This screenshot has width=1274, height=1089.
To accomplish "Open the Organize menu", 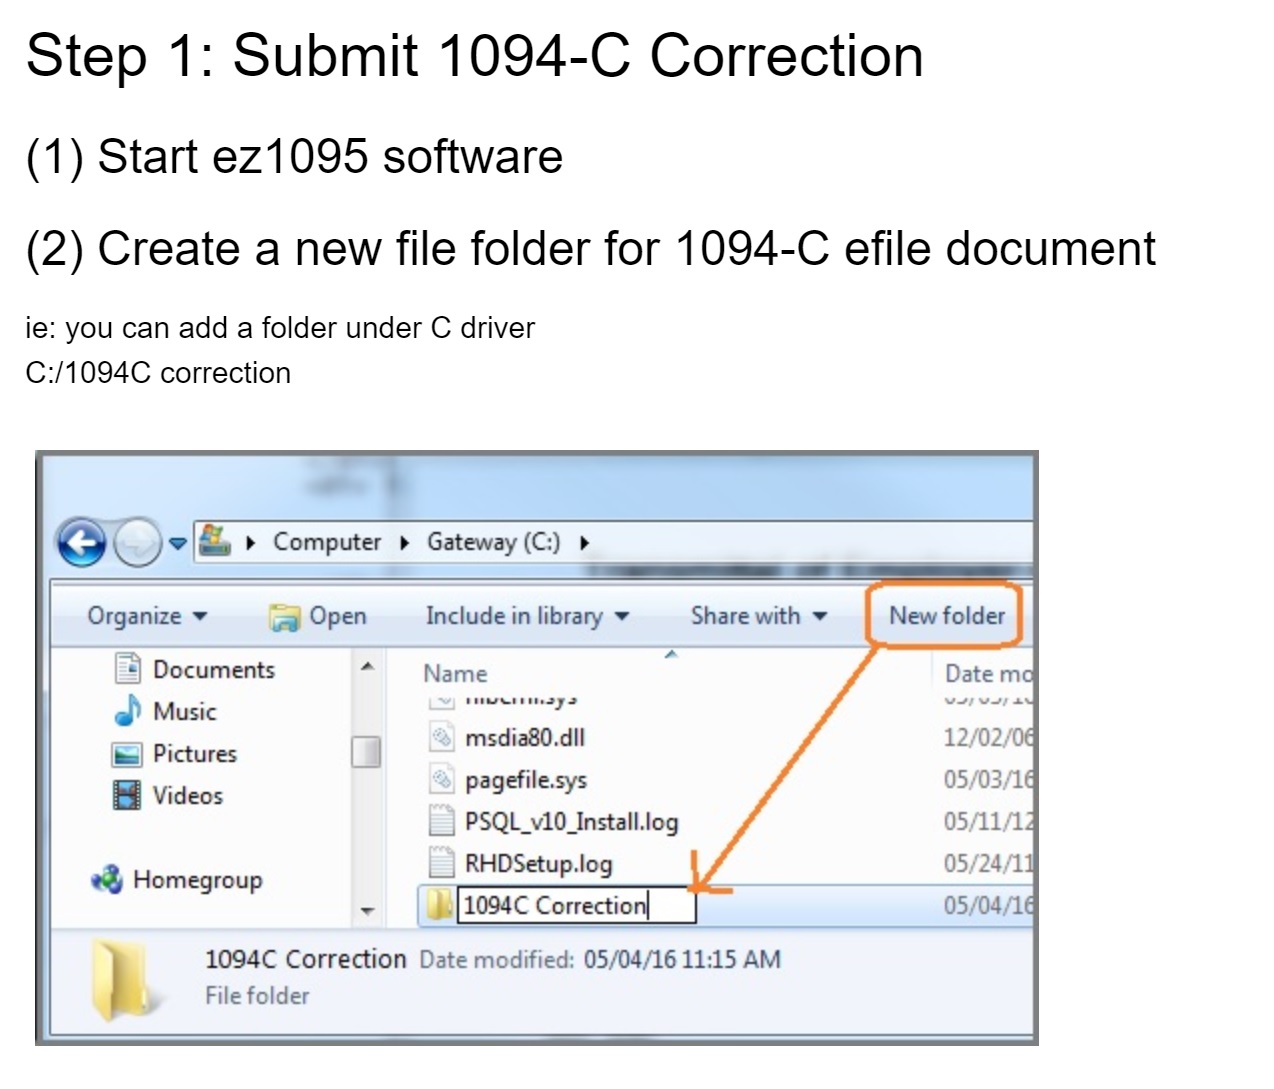I will pos(147,616).
